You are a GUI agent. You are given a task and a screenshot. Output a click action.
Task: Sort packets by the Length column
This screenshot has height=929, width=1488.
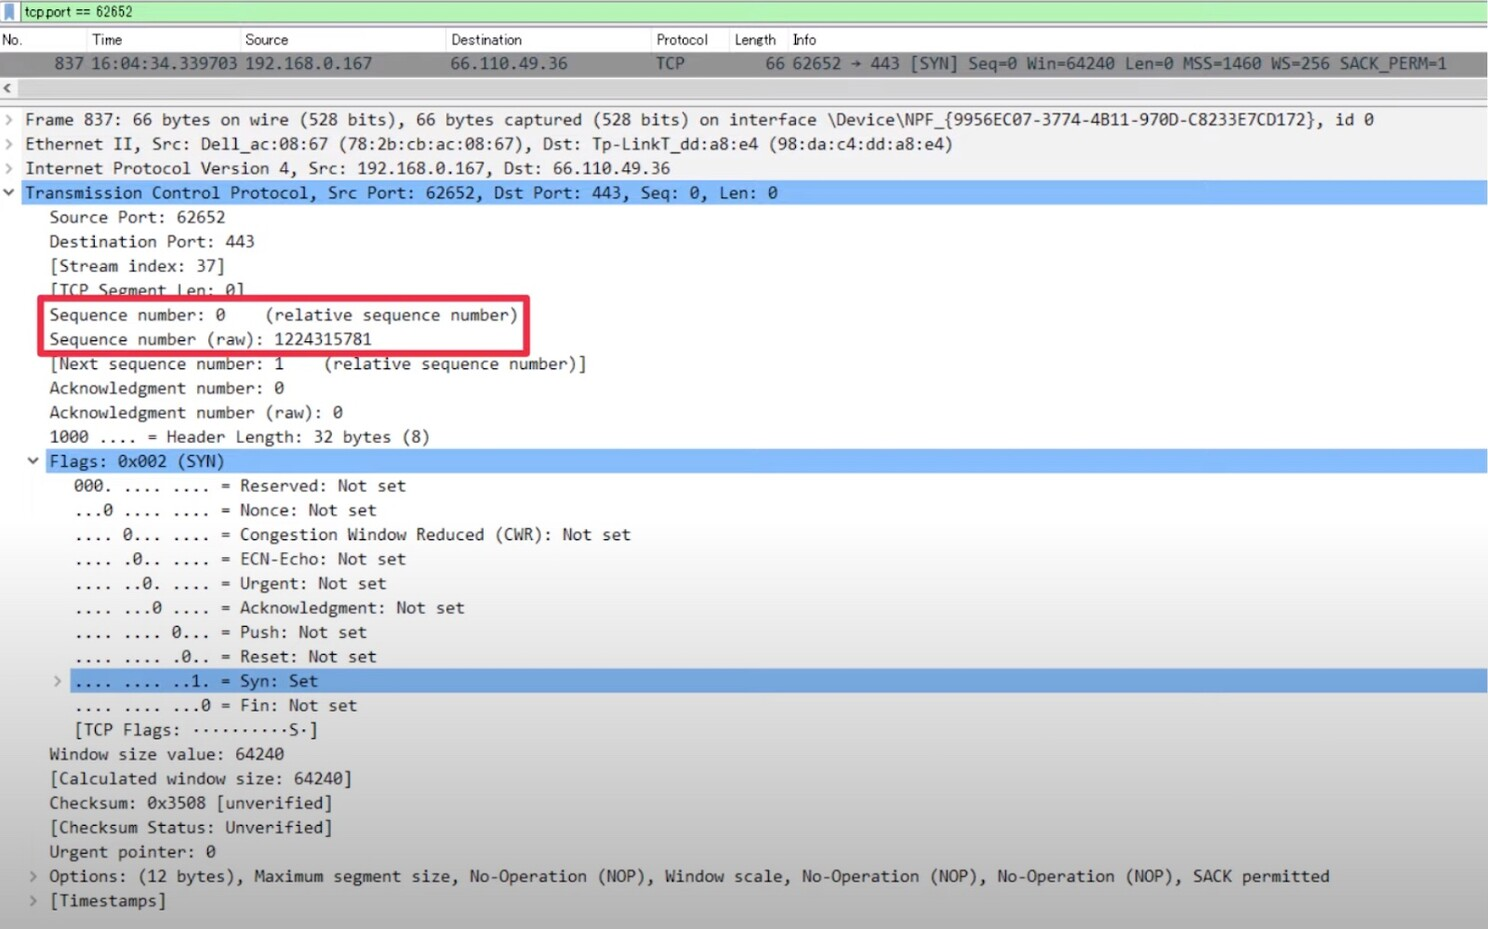point(754,40)
